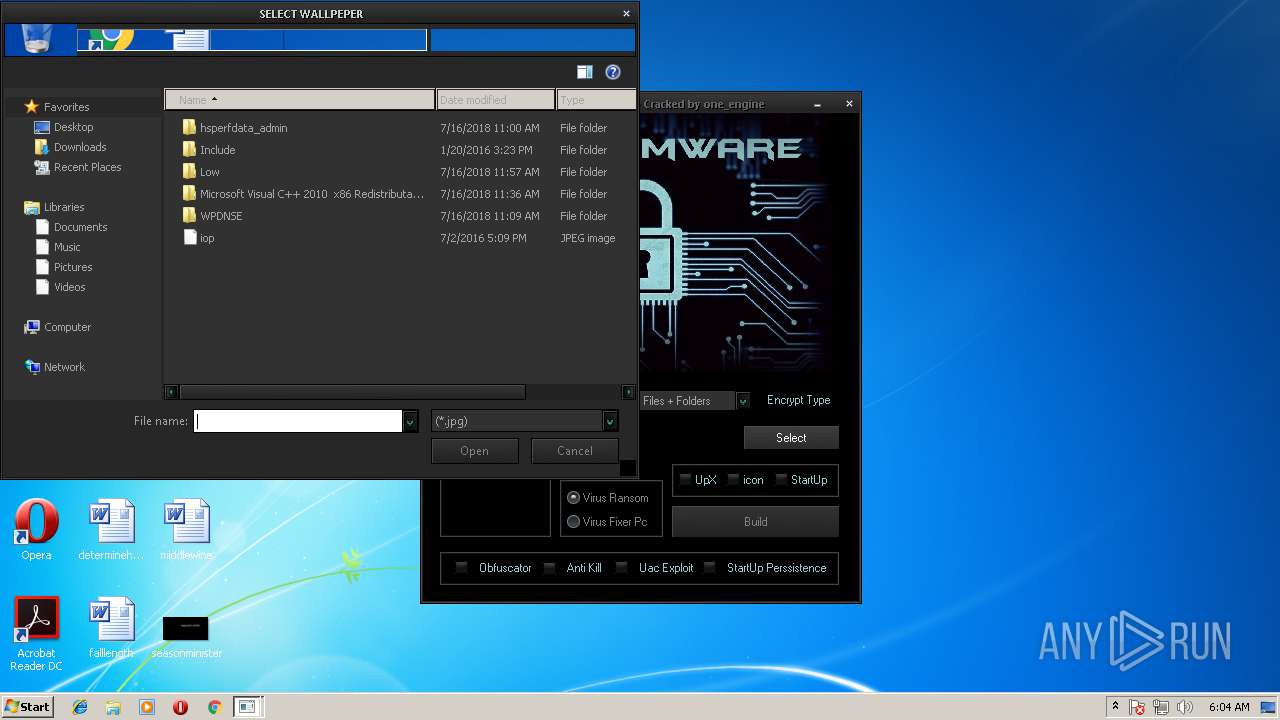Open the help icon in dialog
1280x720 pixels.
613,72
